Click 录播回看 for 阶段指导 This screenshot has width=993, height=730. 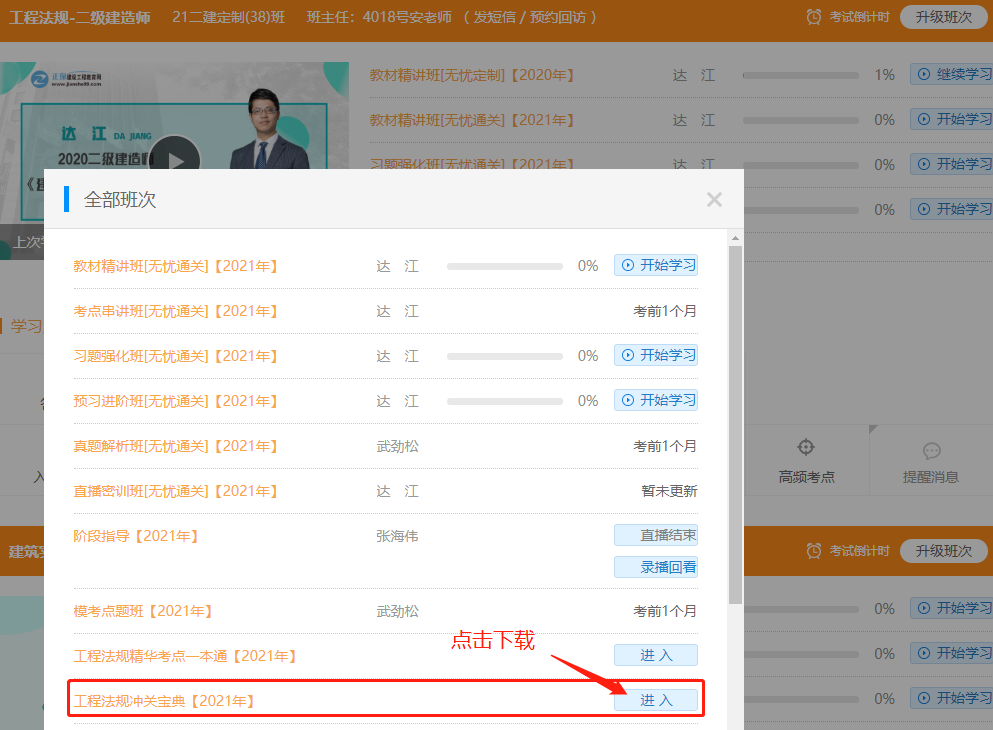[x=656, y=567]
